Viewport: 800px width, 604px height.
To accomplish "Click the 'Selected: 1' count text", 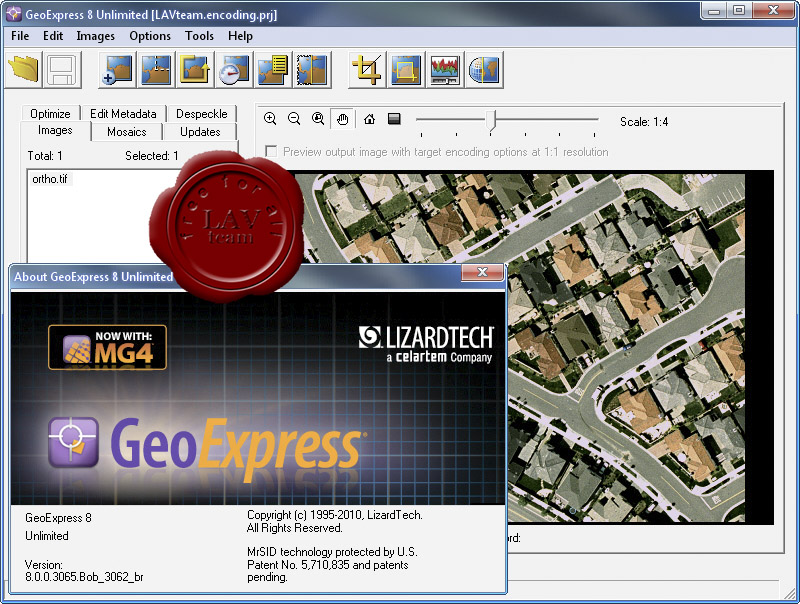I will click(152, 156).
